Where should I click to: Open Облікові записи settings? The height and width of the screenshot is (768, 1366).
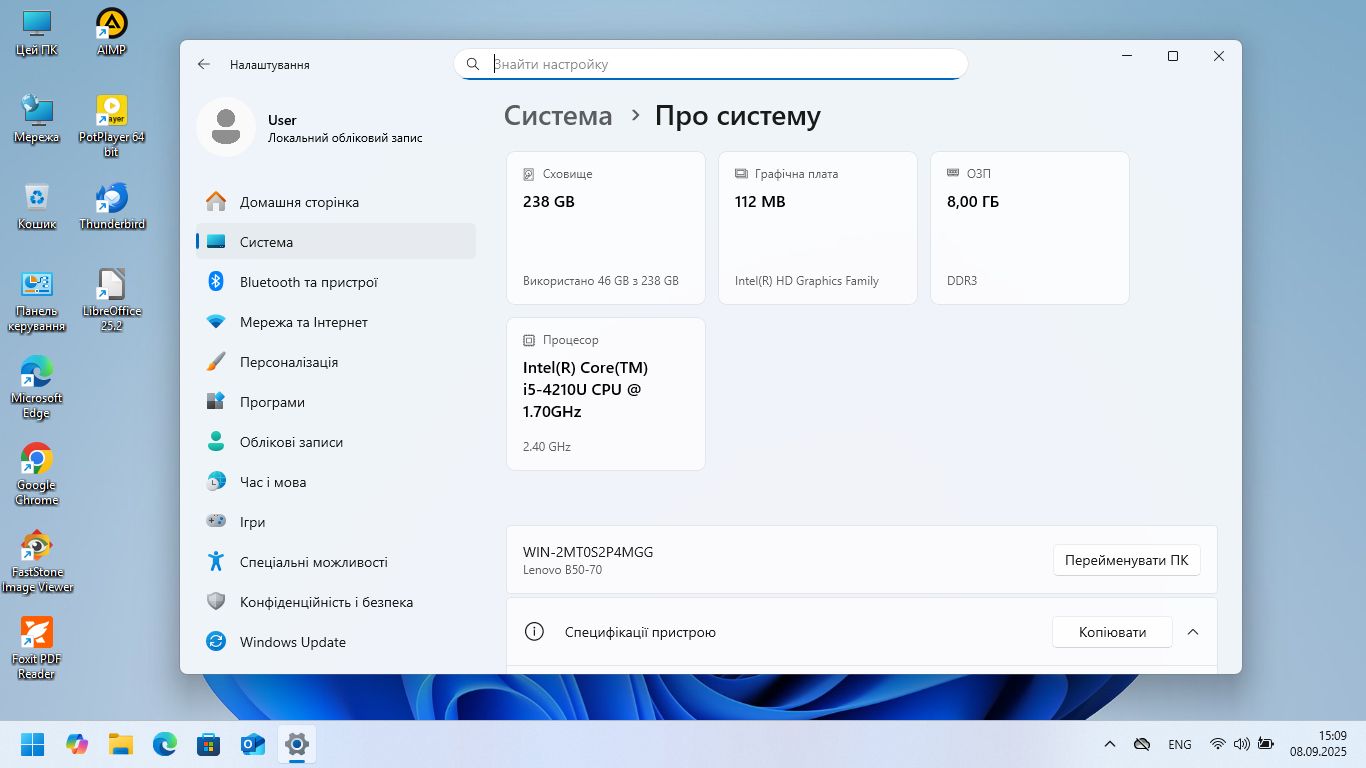336,442
